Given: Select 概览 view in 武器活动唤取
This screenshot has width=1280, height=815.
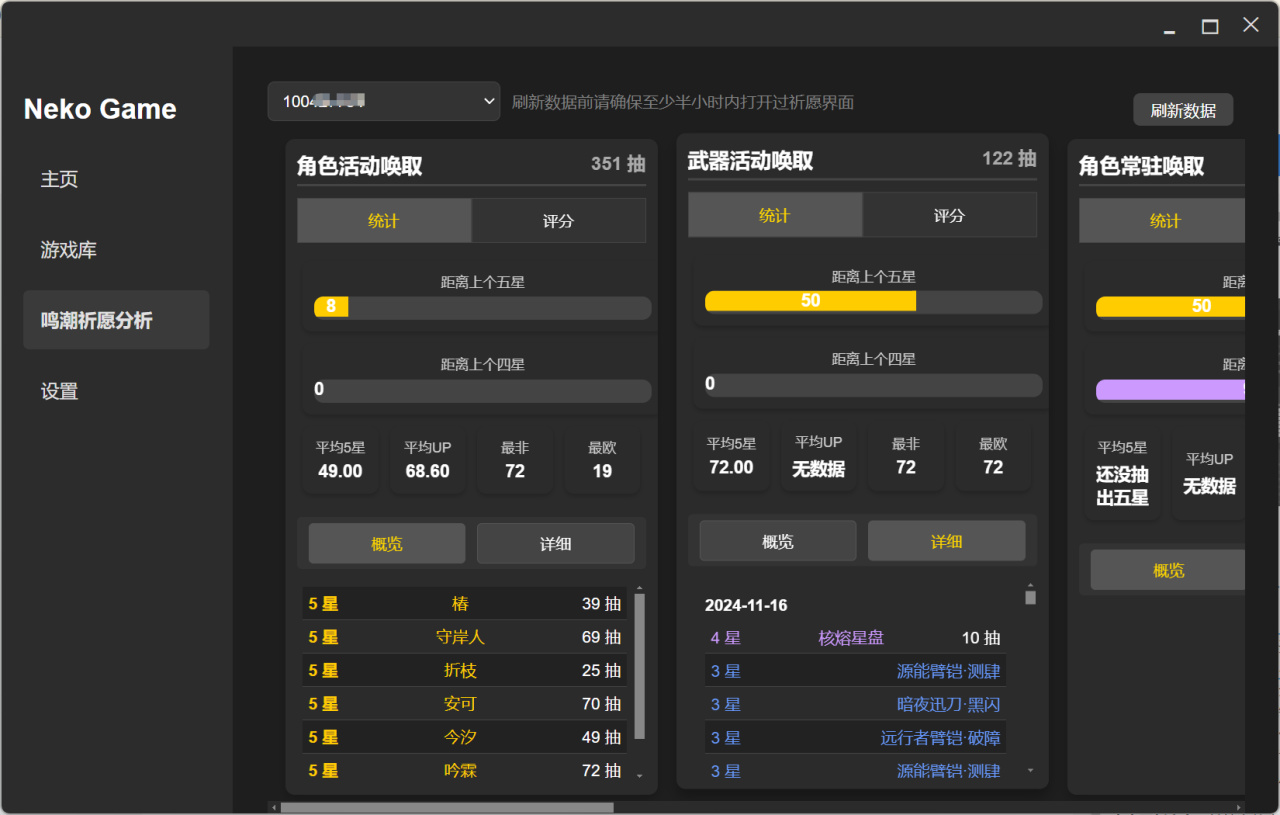Looking at the screenshot, I should pyautogui.click(x=778, y=541).
